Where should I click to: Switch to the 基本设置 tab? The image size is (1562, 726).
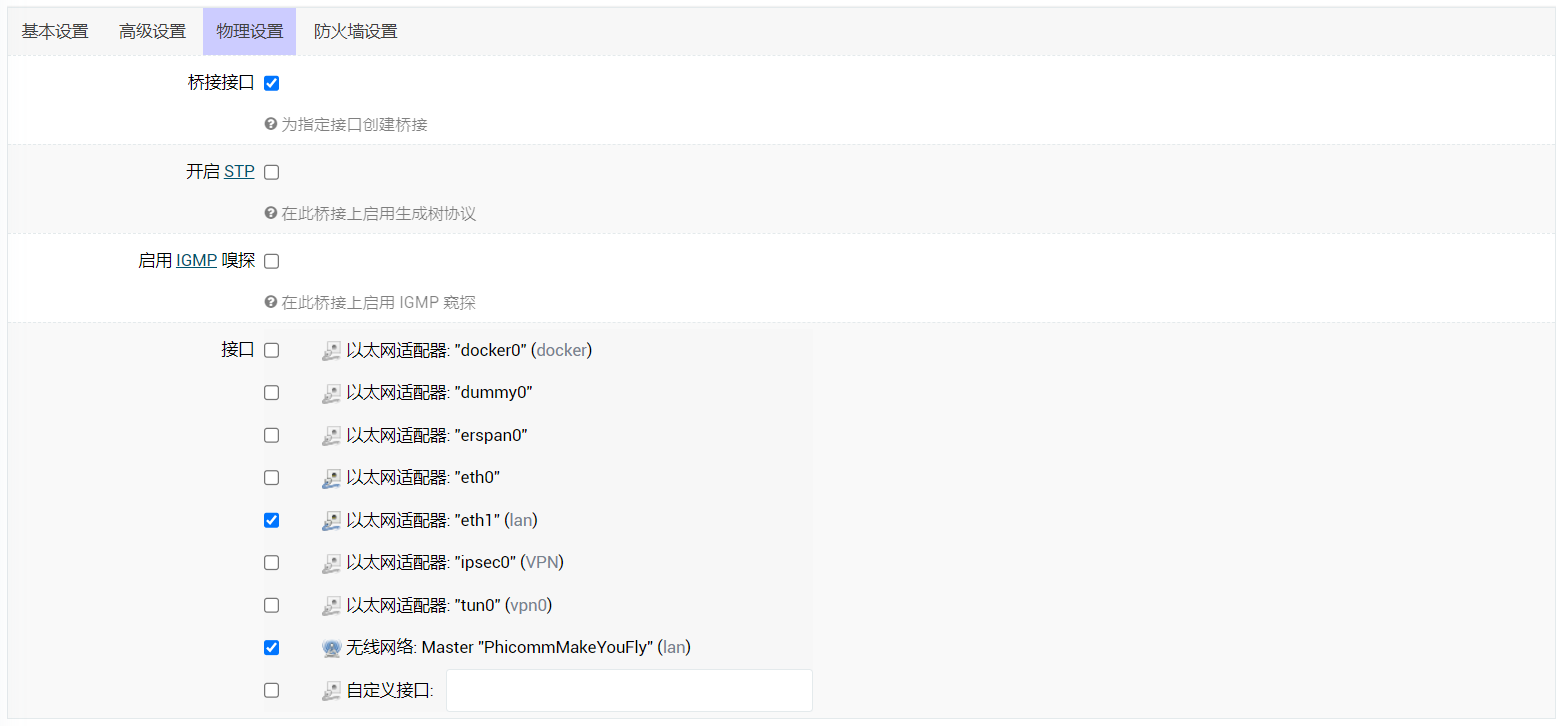point(55,31)
